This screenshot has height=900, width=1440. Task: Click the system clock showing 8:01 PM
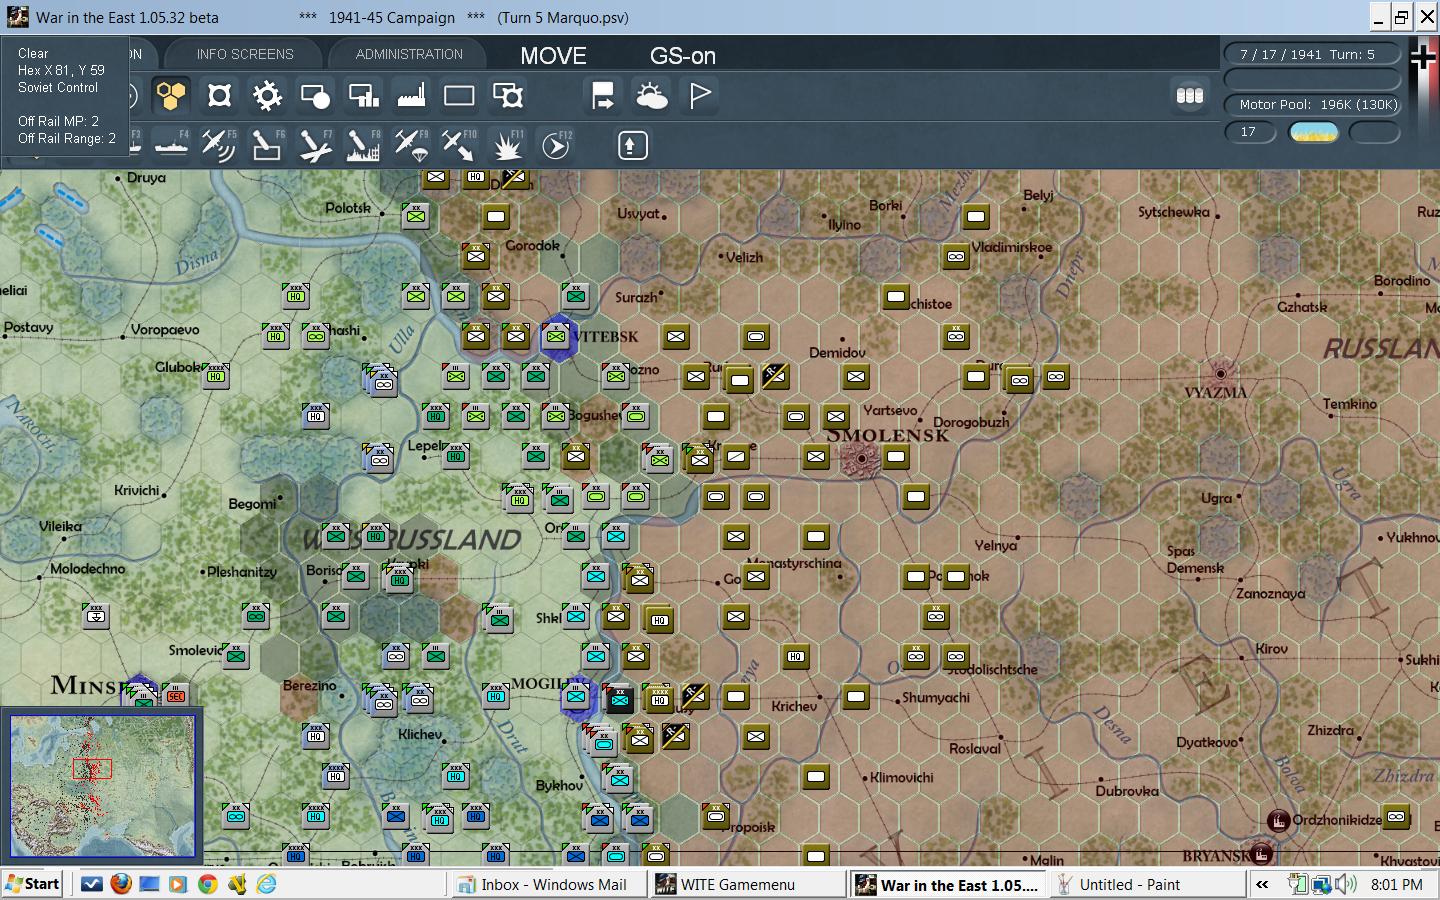click(1397, 885)
